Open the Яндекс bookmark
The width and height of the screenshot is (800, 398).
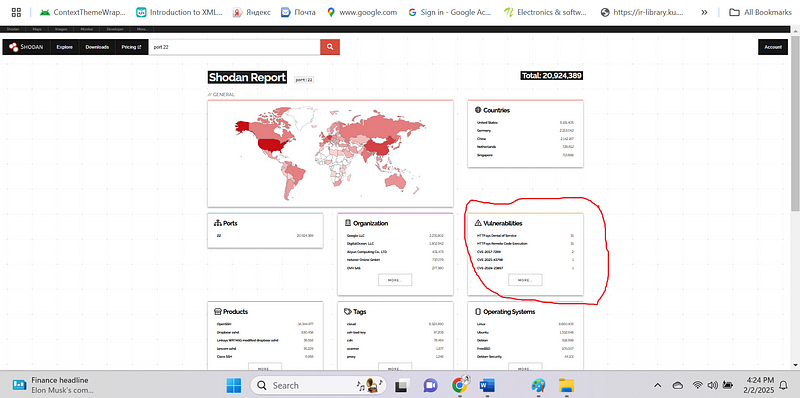251,12
